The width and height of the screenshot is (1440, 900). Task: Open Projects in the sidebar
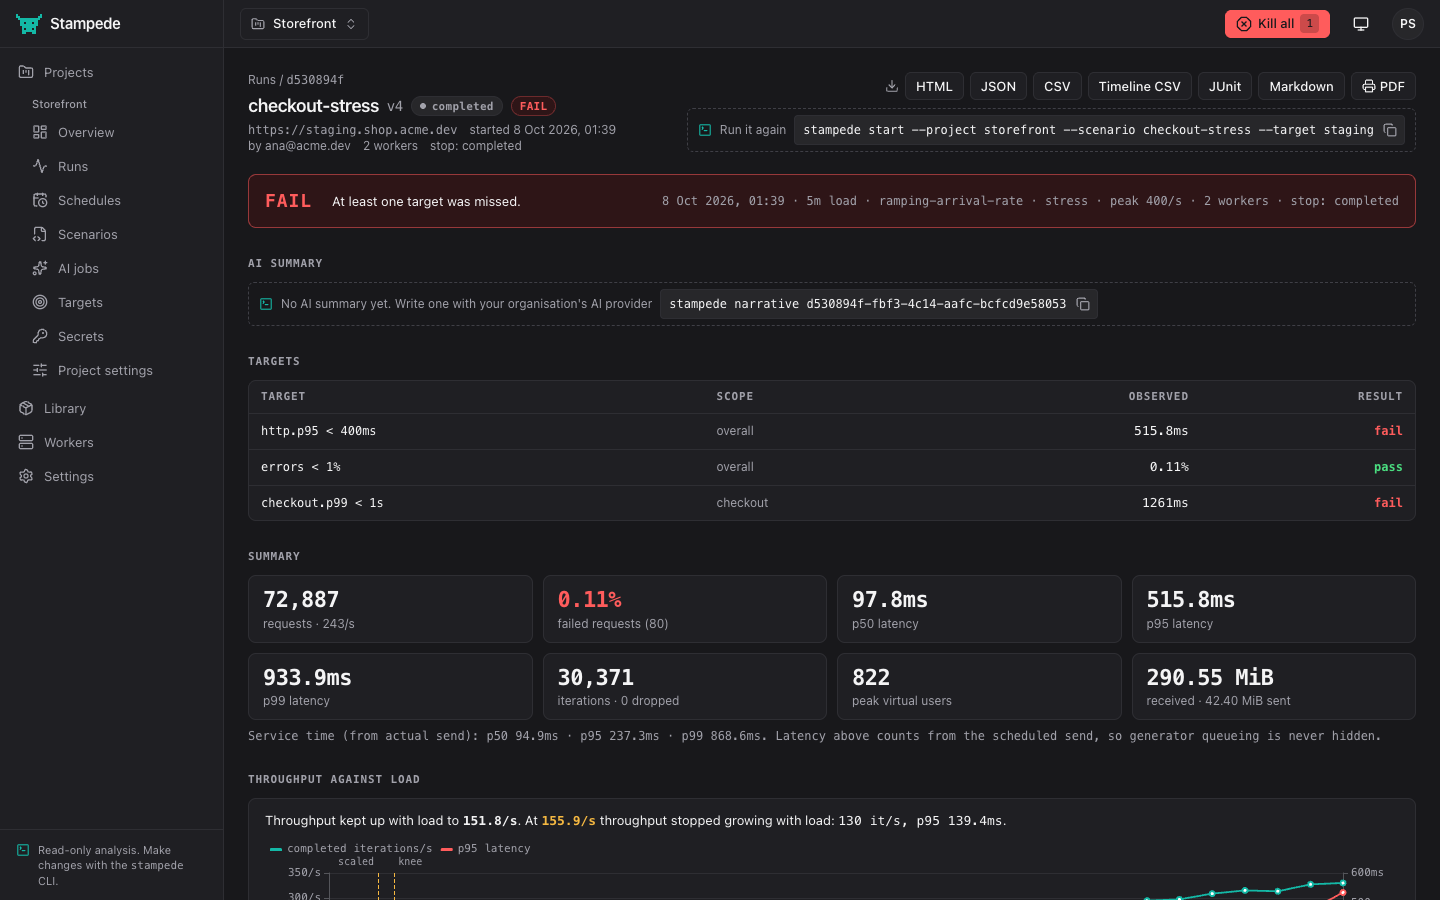point(112,72)
